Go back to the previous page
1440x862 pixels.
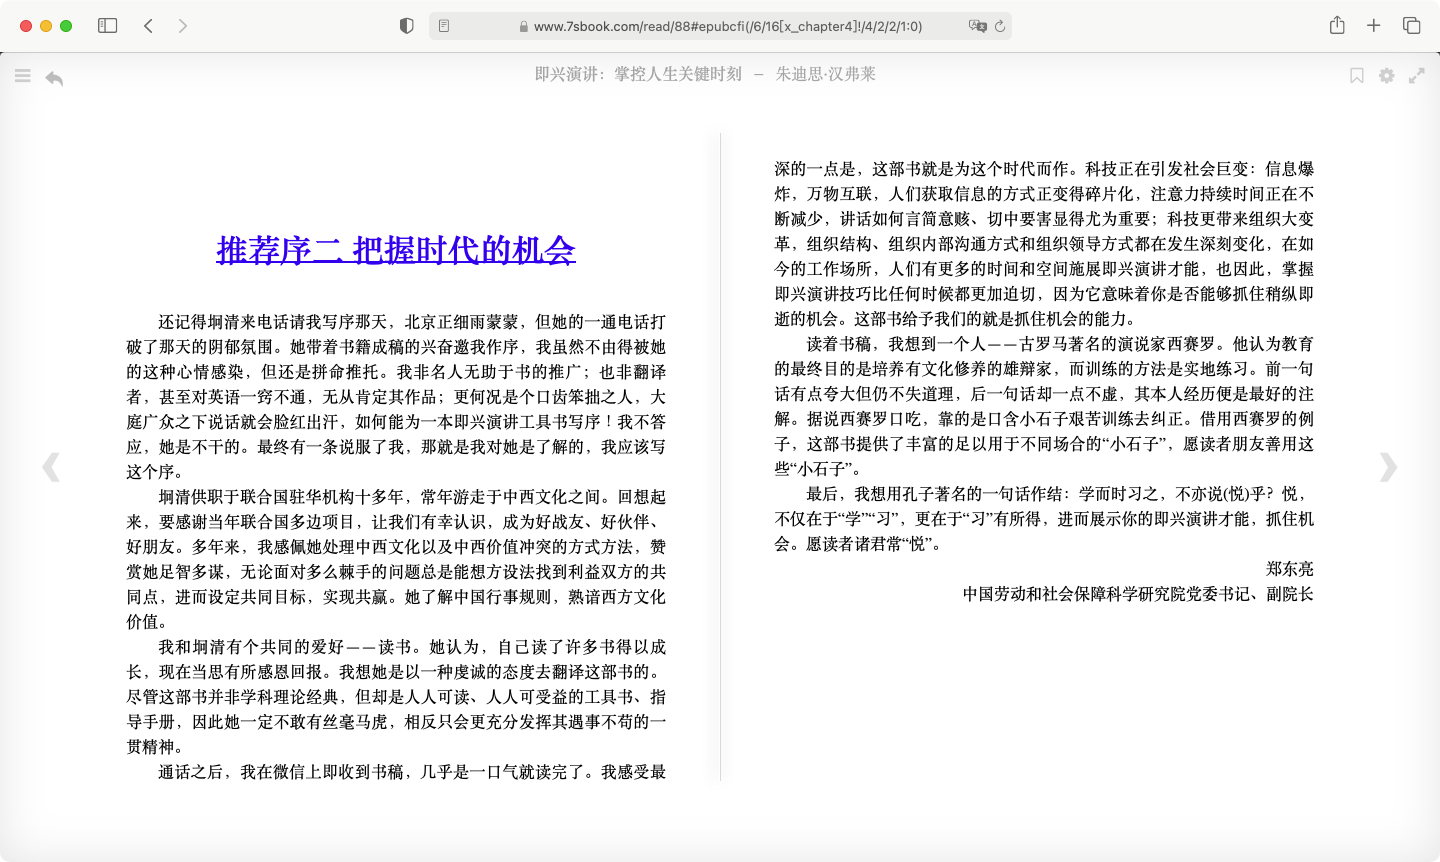tap(148, 26)
